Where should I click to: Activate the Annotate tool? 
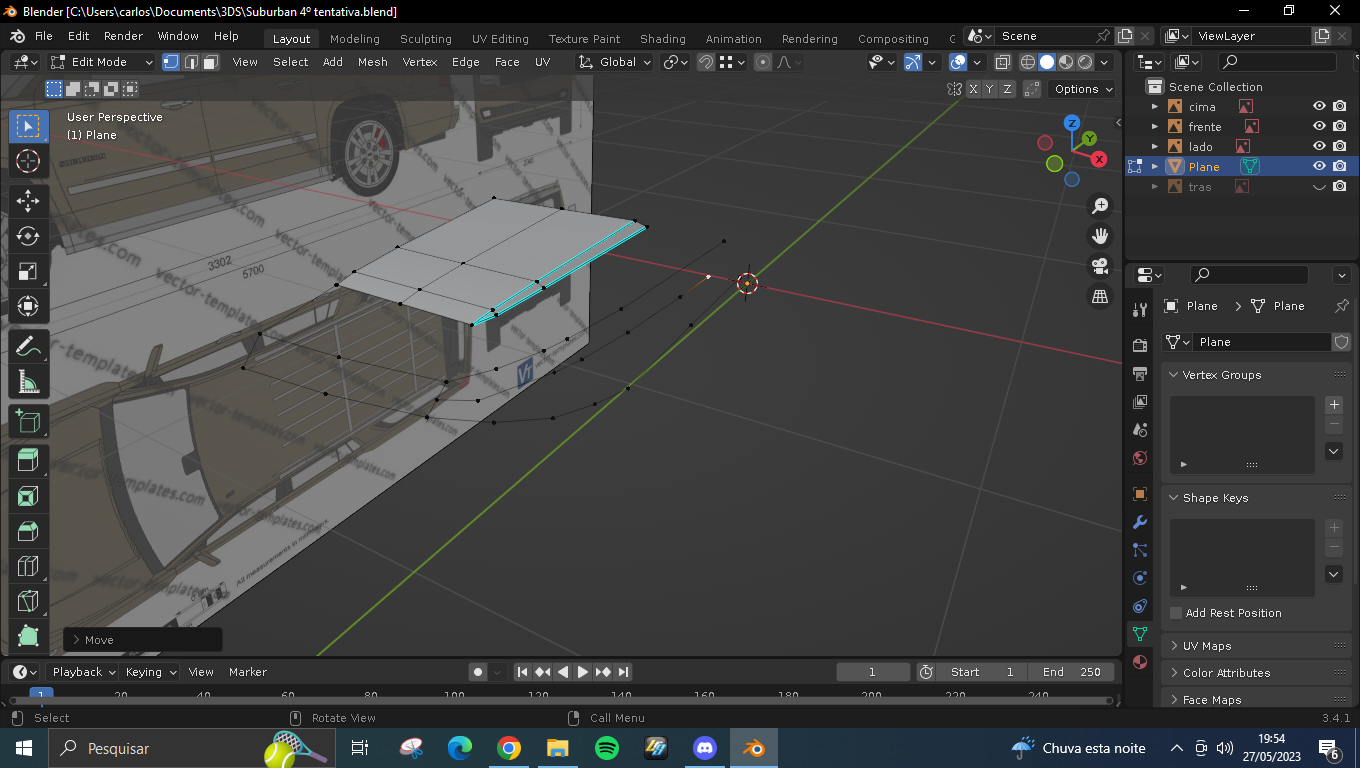coord(28,347)
